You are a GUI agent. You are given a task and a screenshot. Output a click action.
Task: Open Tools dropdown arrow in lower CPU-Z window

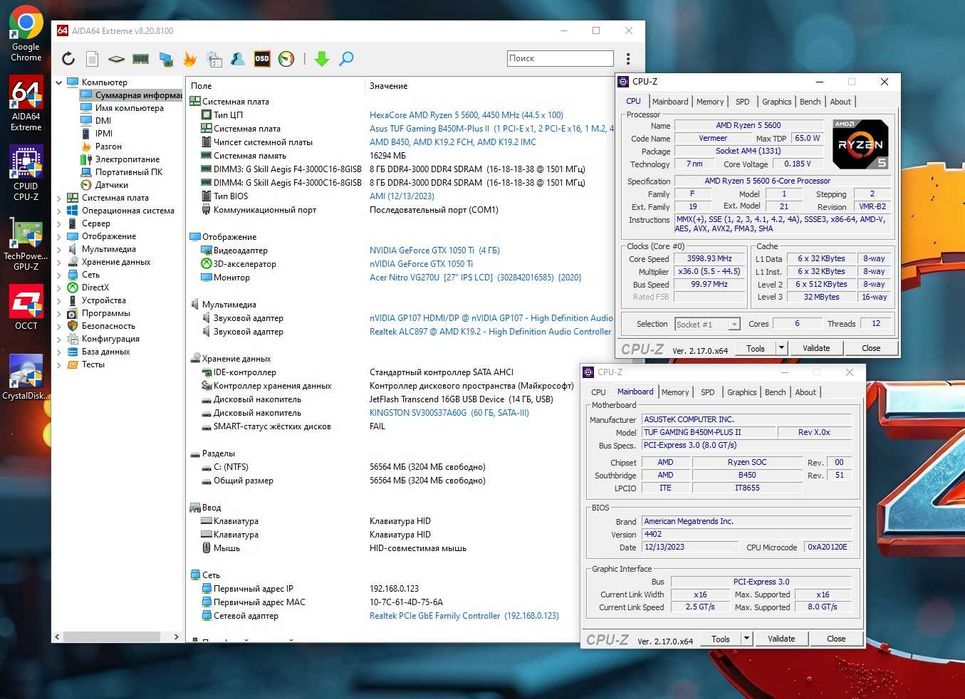747,639
